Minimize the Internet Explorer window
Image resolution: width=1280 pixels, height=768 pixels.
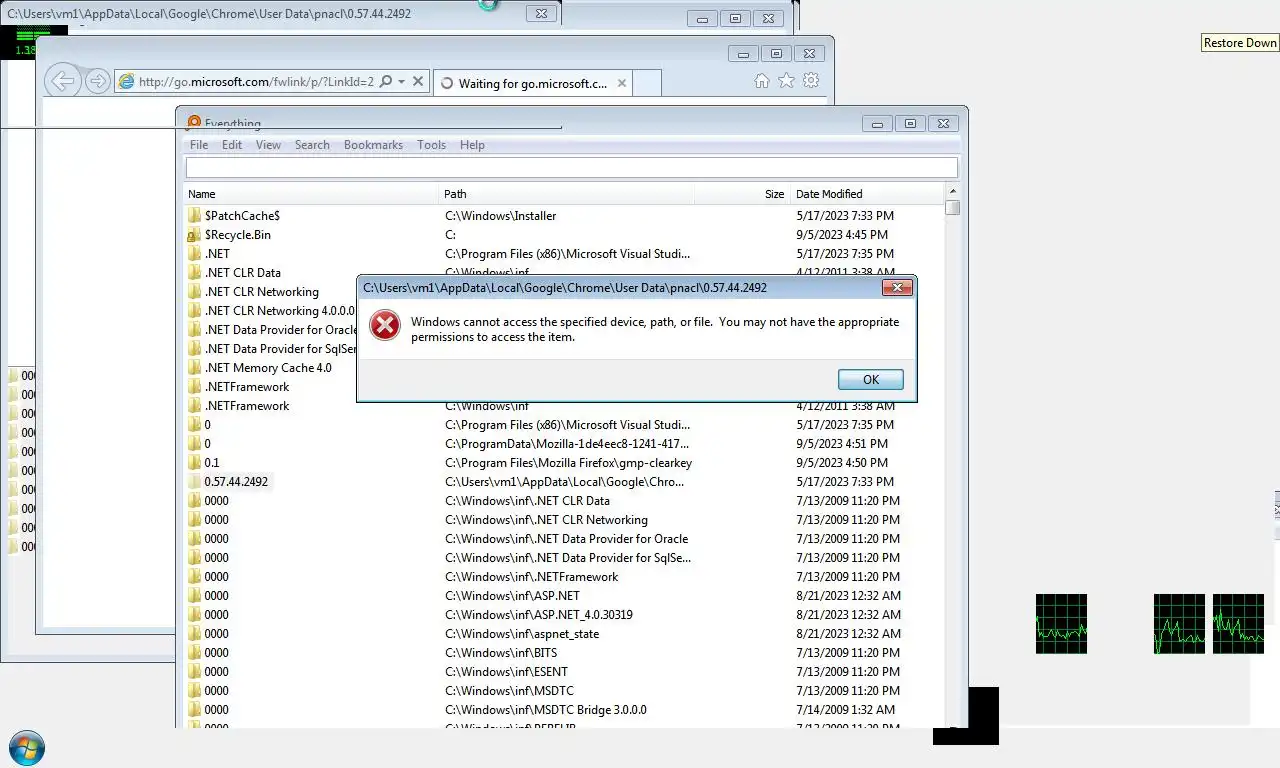pos(742,54)
